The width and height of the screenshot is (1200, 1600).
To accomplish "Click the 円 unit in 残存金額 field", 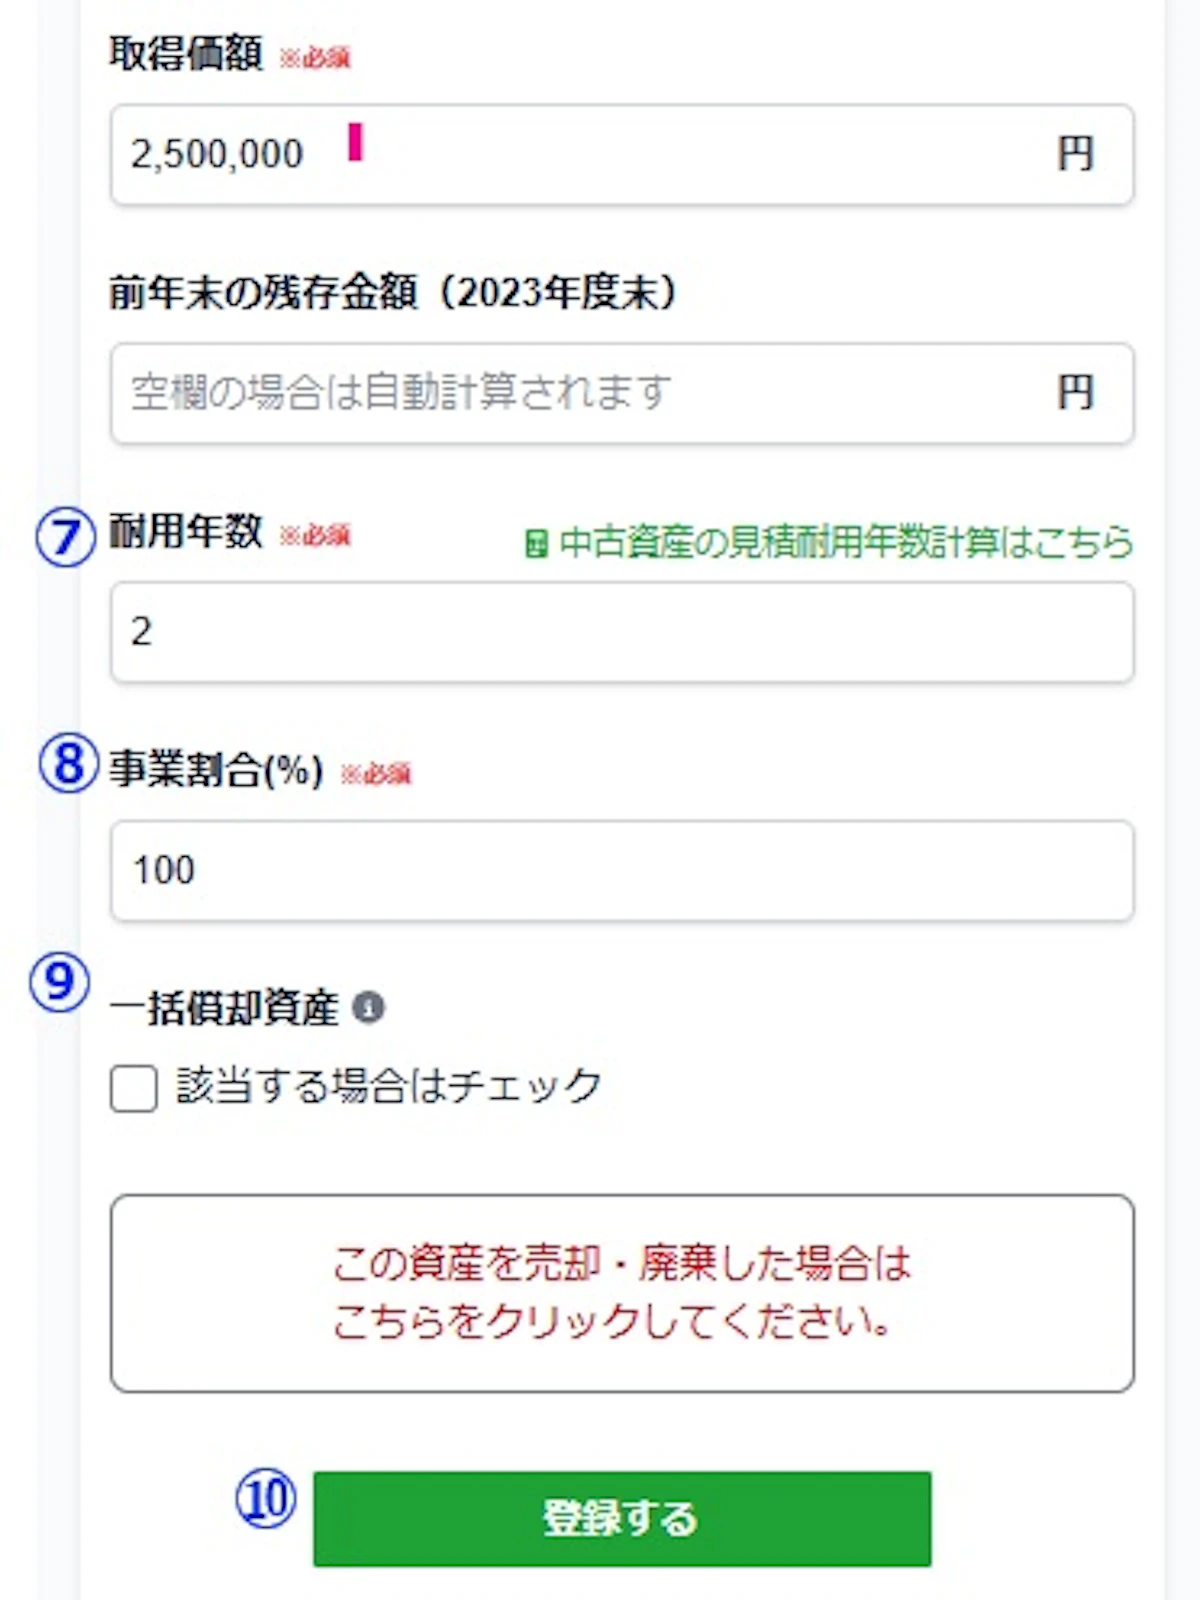I will click(x=1076, y=392).
